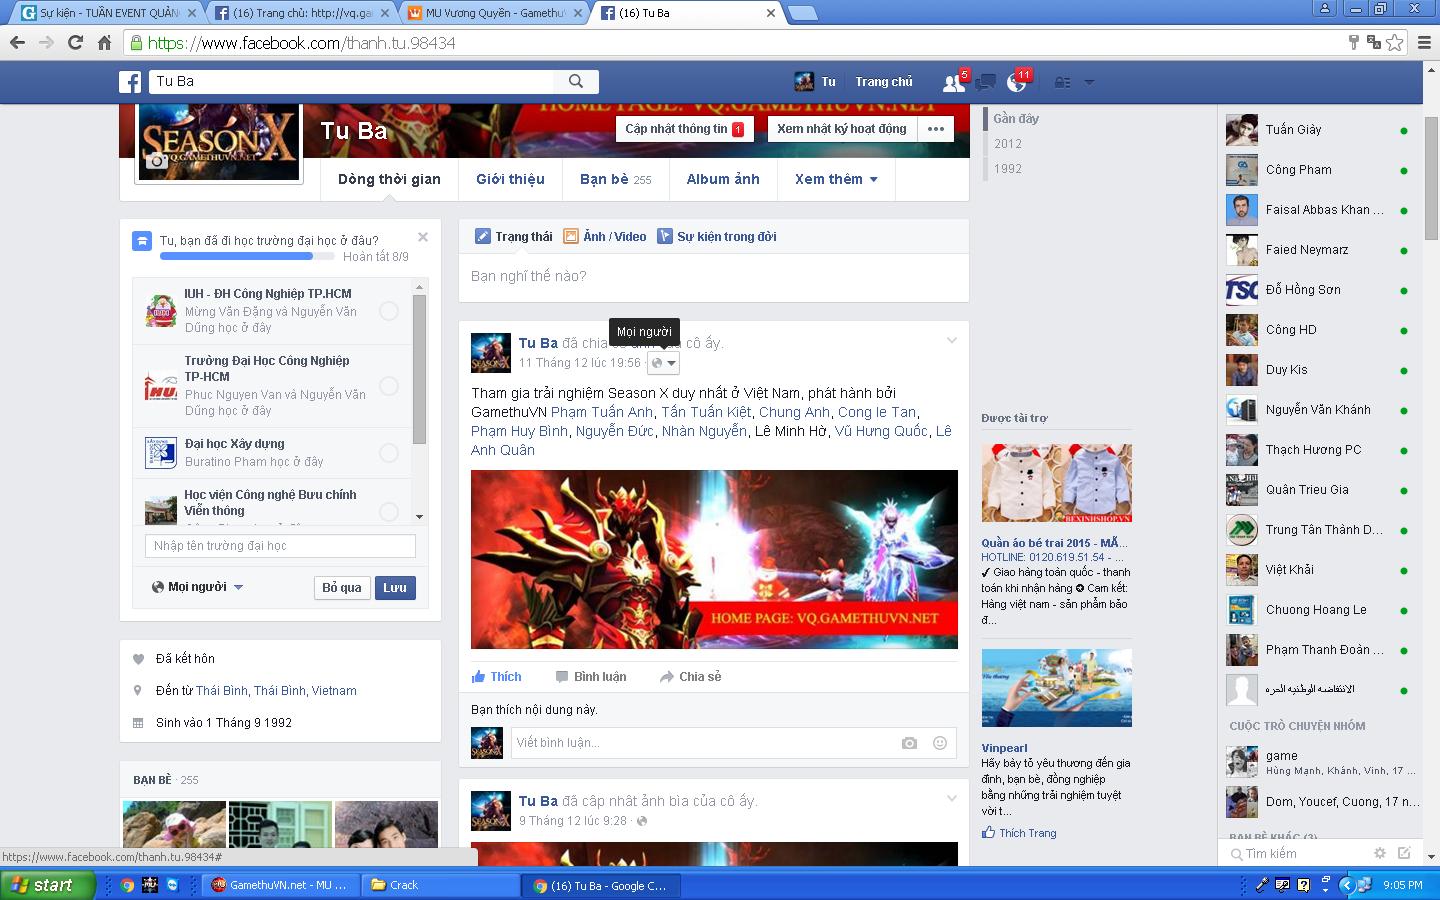Click the Sự kiện trong đời icon

click(x=665, y=237)
